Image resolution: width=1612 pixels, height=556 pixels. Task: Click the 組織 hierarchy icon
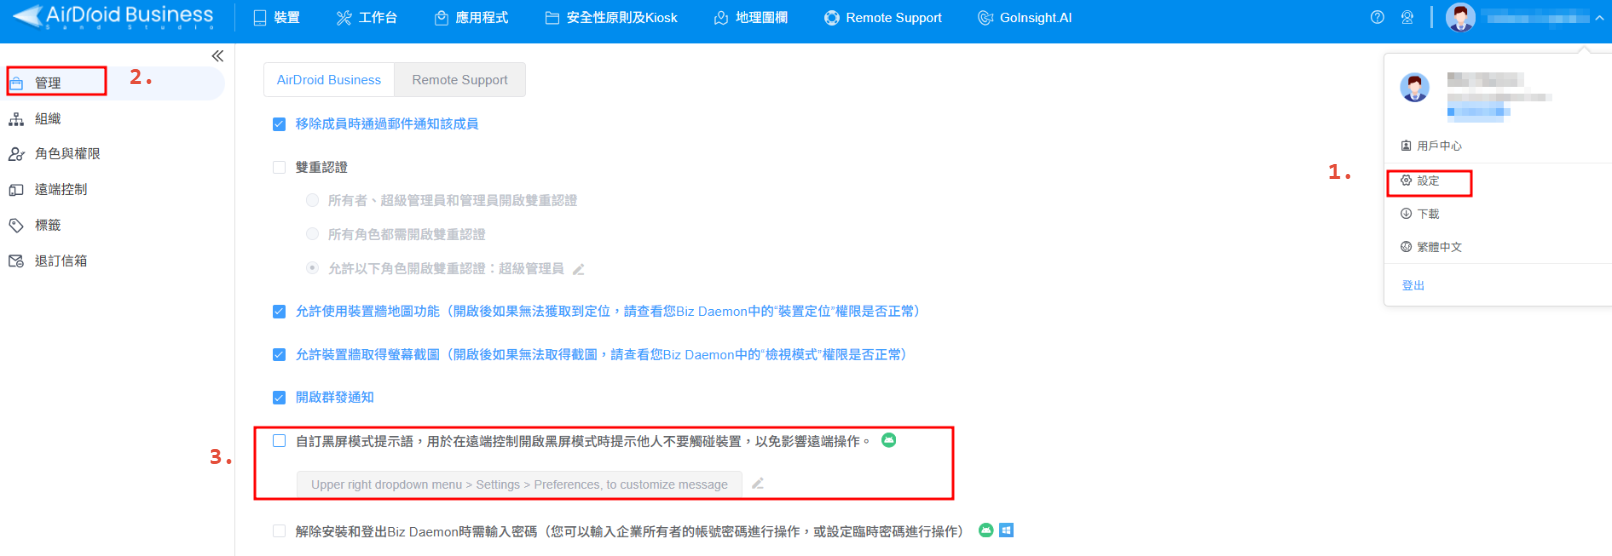16,119
